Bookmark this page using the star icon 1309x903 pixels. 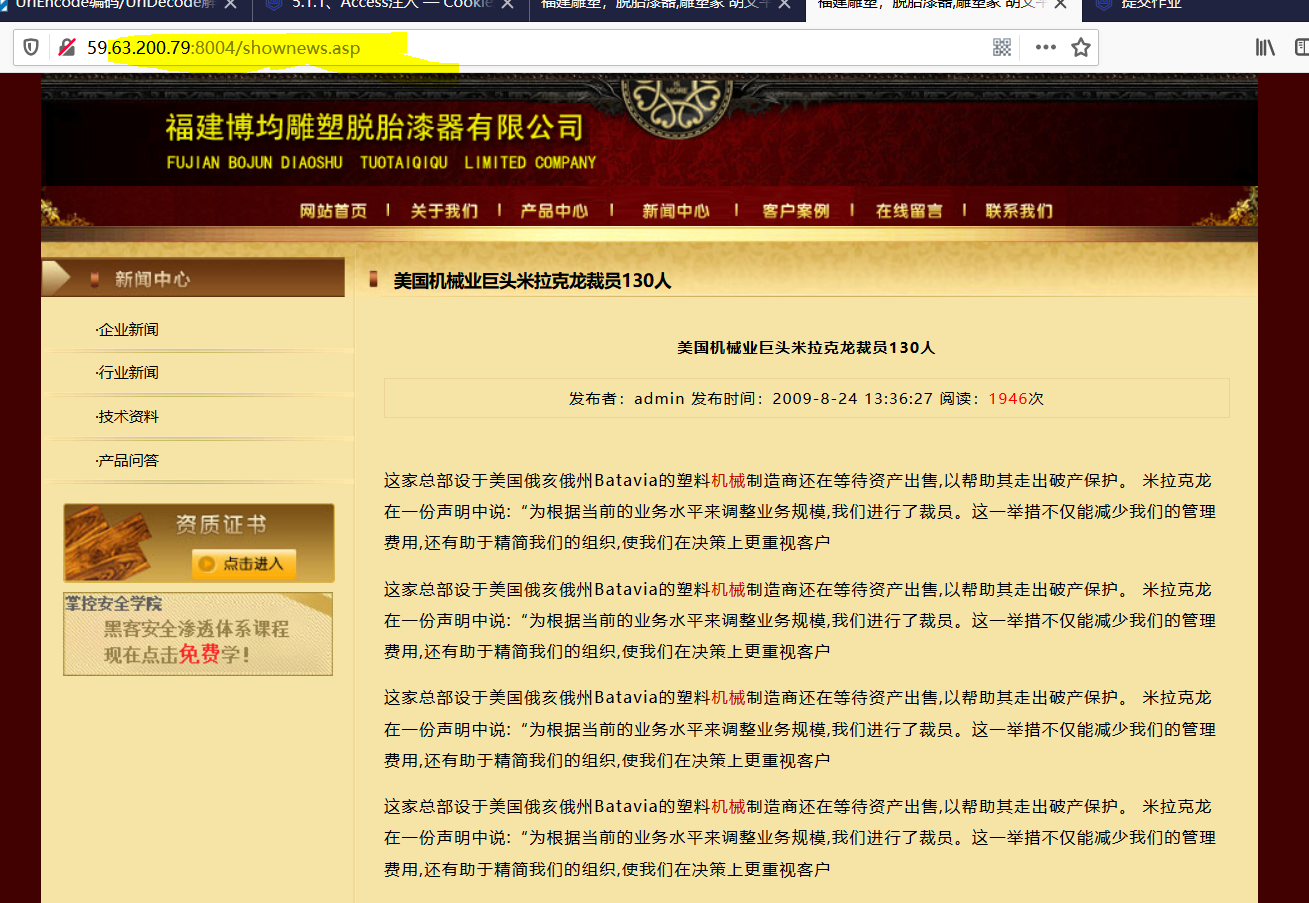[1080, 46]
